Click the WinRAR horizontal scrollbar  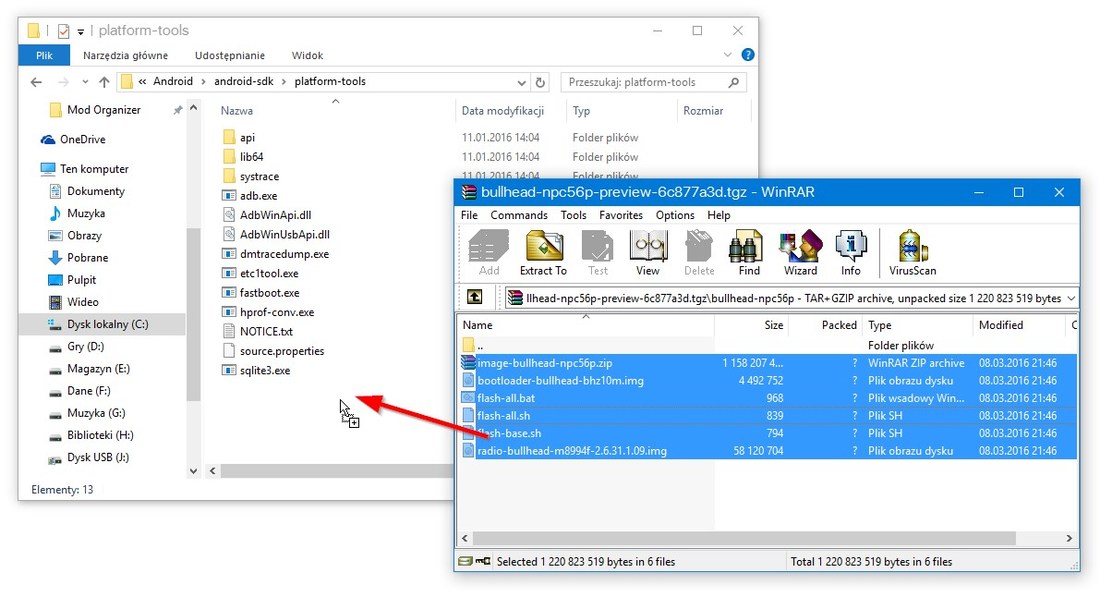744,538
